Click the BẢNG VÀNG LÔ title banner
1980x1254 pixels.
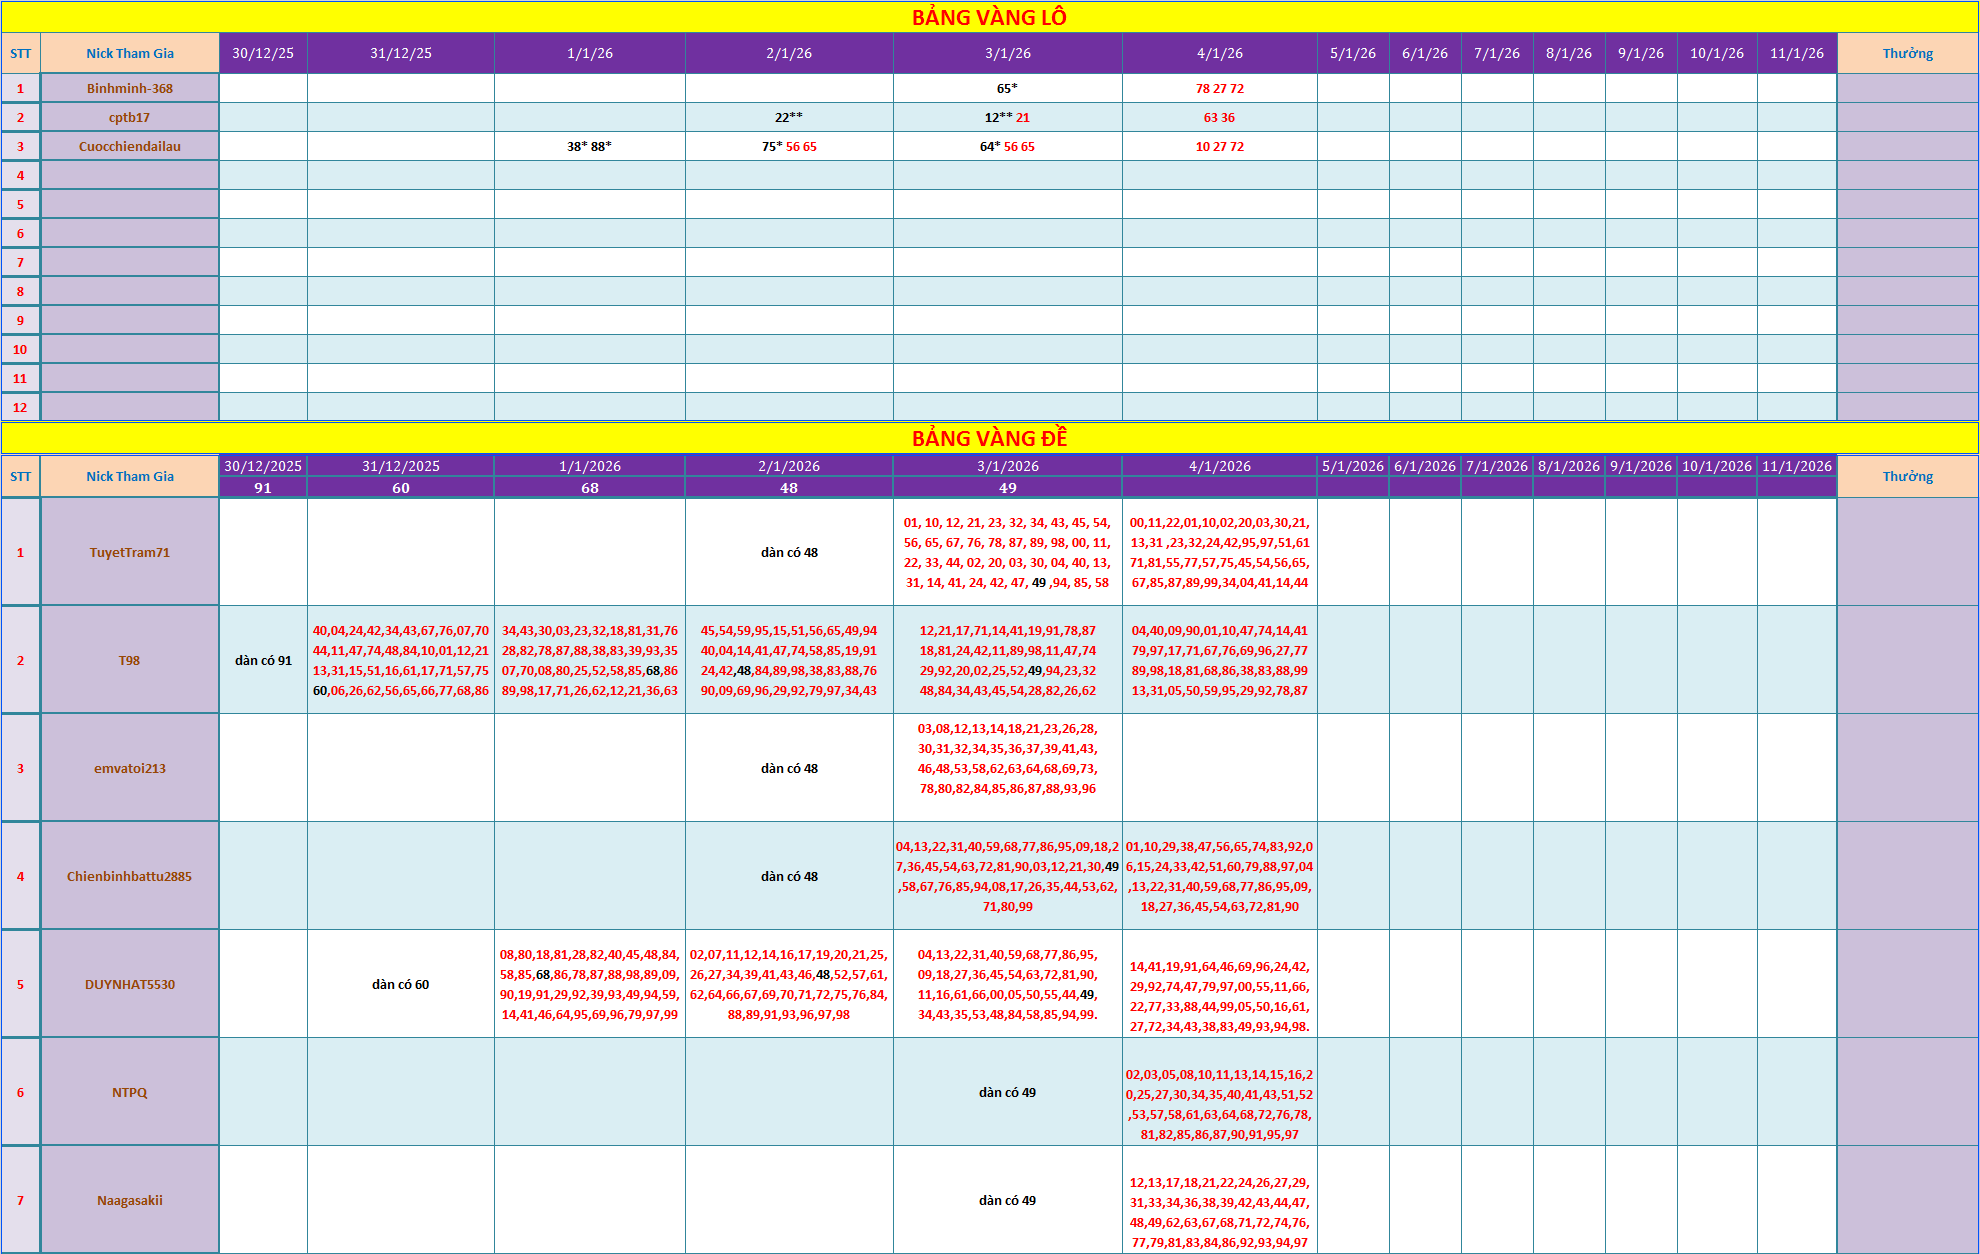(x=989, y=17)
